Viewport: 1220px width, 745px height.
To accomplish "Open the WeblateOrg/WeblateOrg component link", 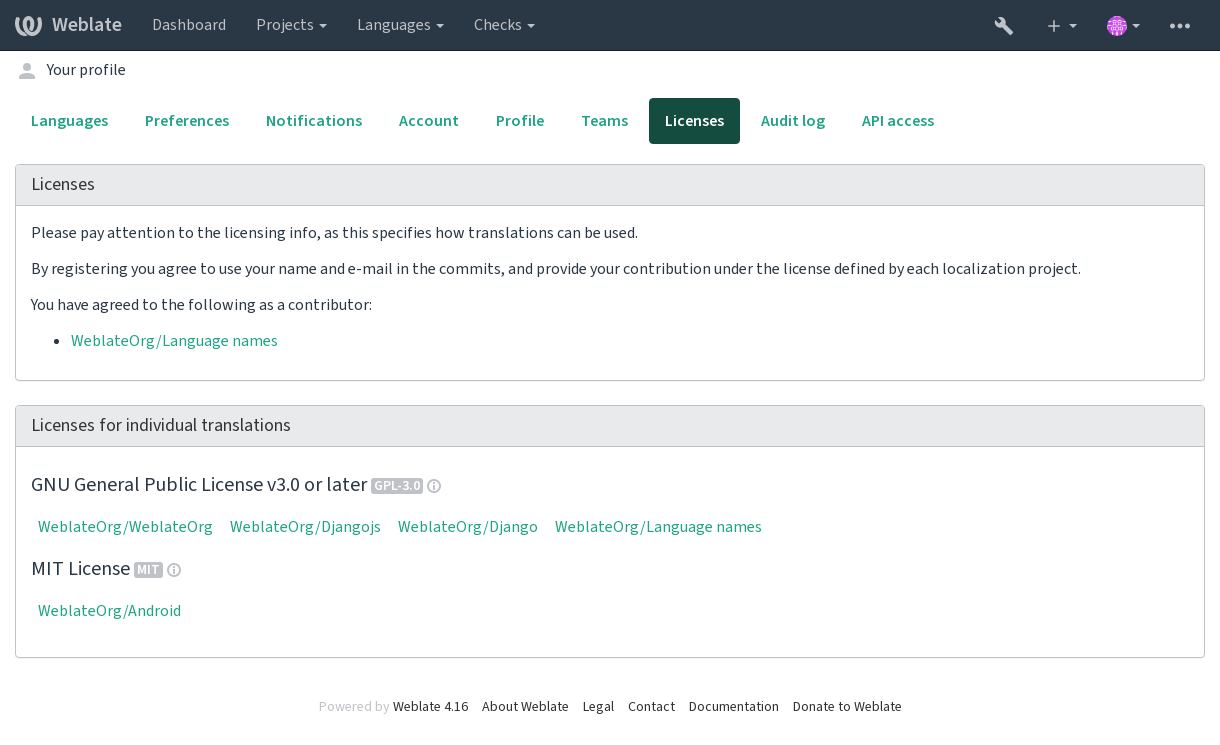I will pyautogui.click(x=125, y=527).
